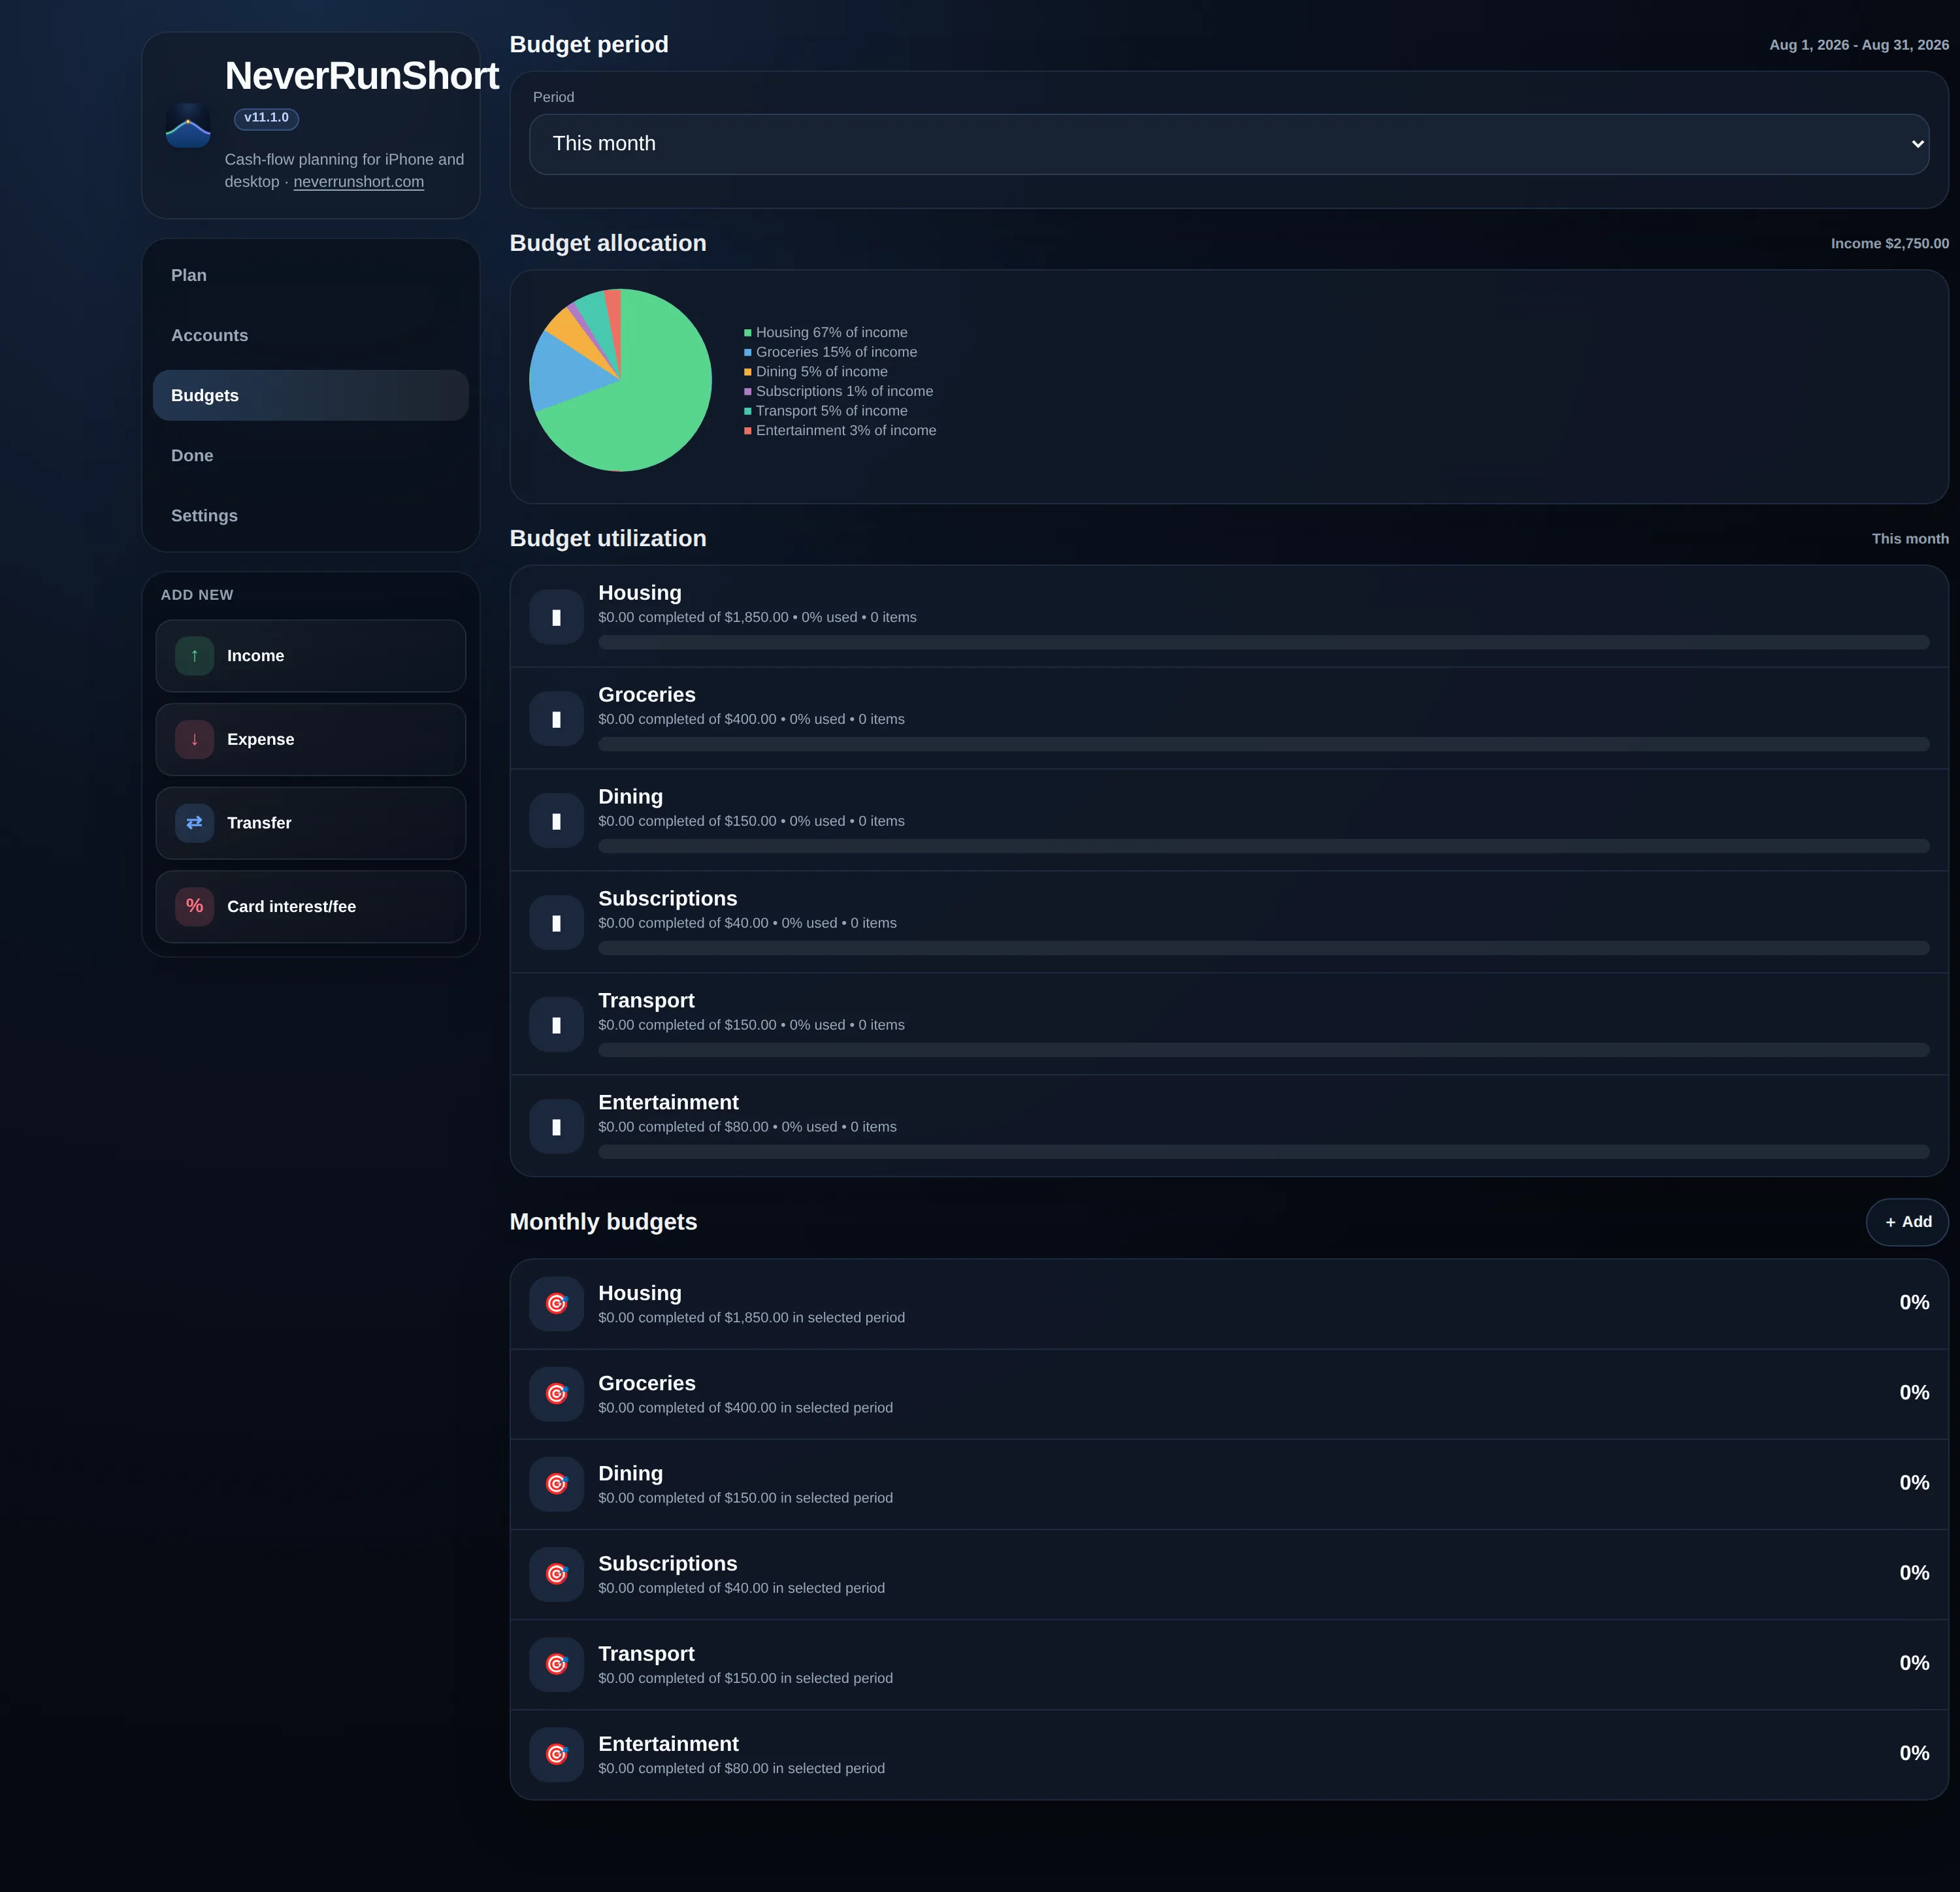Click the 'Aug 1, 2026 - Aug 31, 2026' date range
Screen dimensions: 1960x1892
[x=1858, y=45]
